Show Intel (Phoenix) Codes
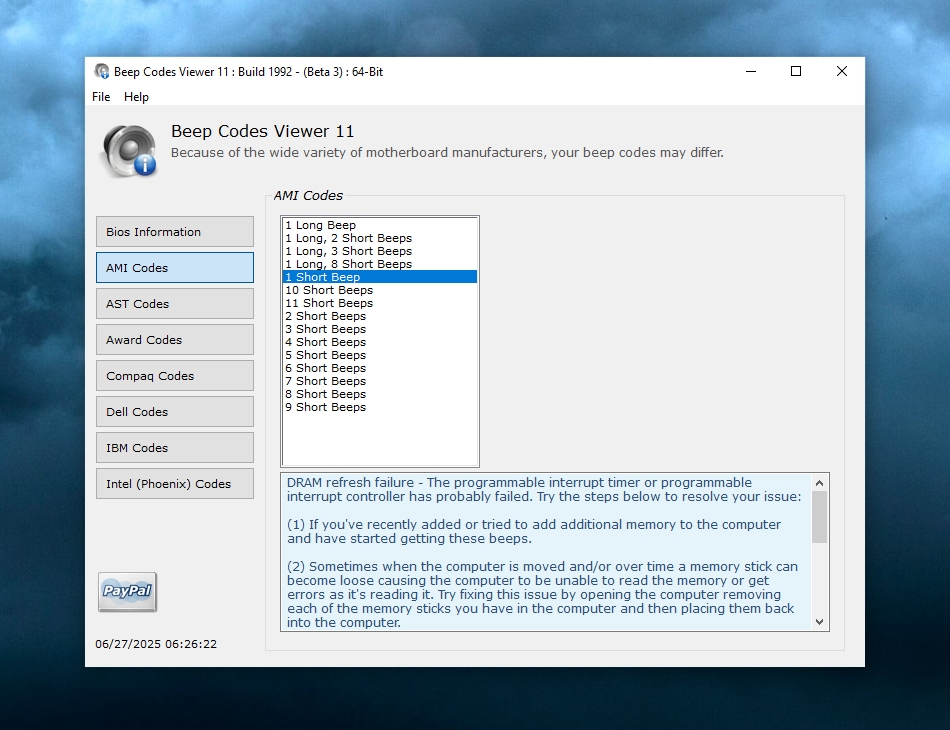The width and height of the screenshot is (950, 730). [x=174, y=484]
